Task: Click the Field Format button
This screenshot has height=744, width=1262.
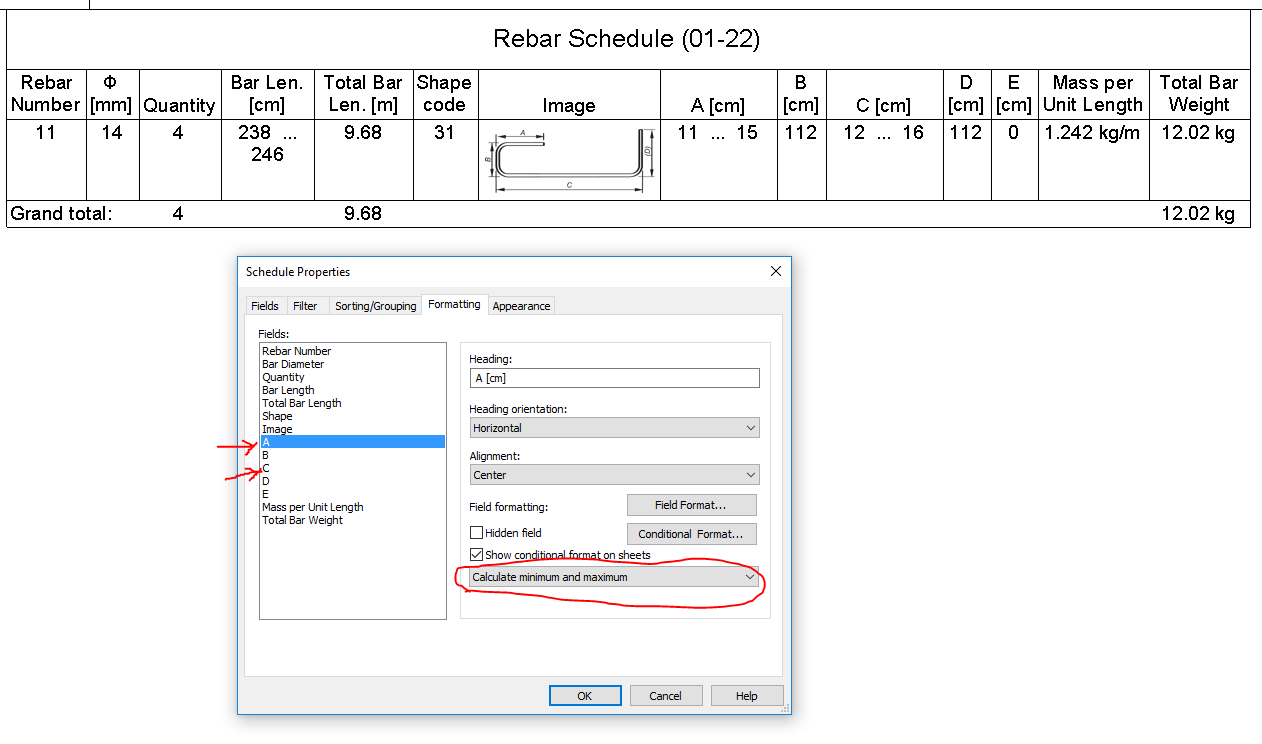Action: coord(691,504)
